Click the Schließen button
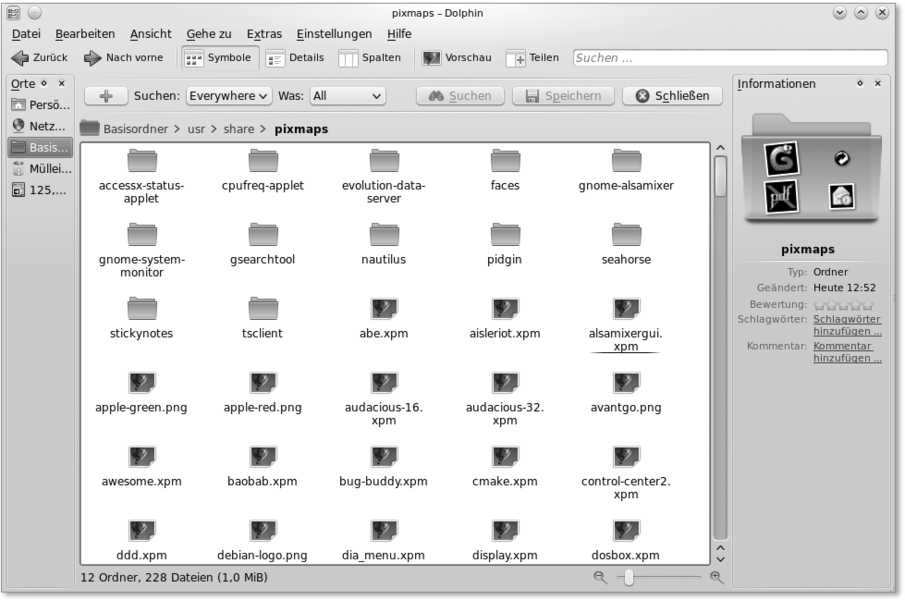This screenshot has height=600, width=905. tap(672, 96)
